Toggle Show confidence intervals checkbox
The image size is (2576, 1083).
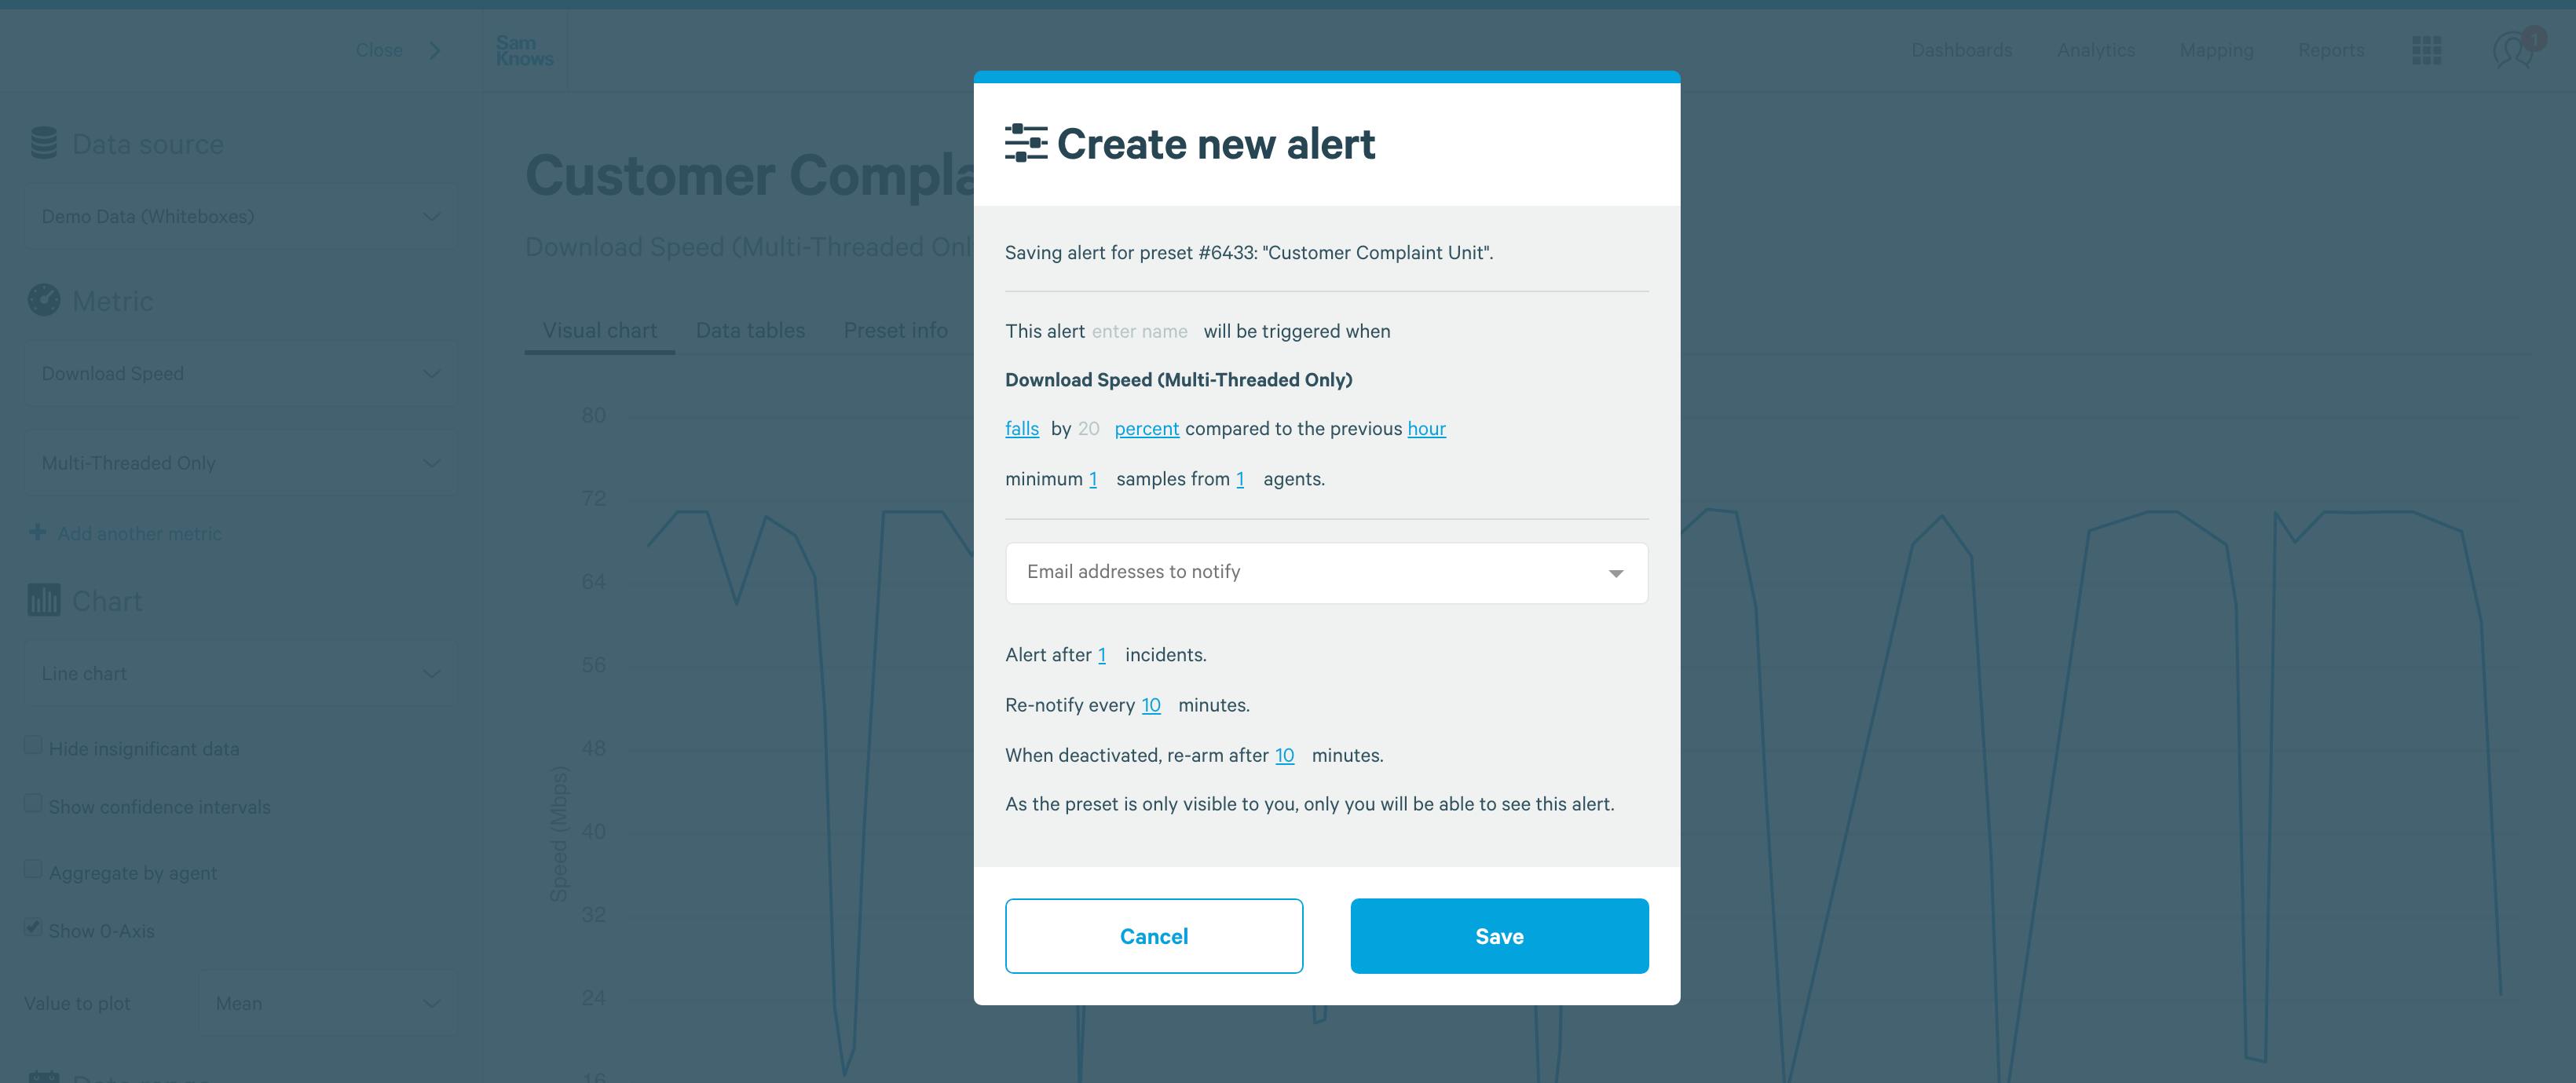(x=33, y=803)
